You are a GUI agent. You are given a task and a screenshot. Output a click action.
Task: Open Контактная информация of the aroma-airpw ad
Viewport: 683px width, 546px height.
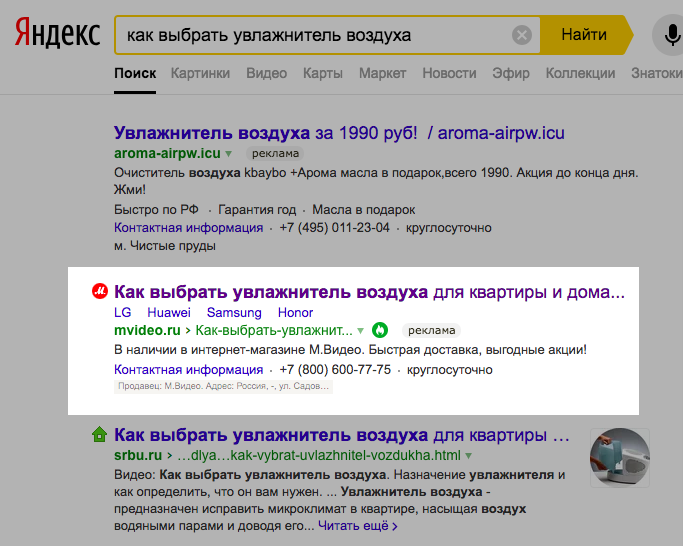(189, 228)
